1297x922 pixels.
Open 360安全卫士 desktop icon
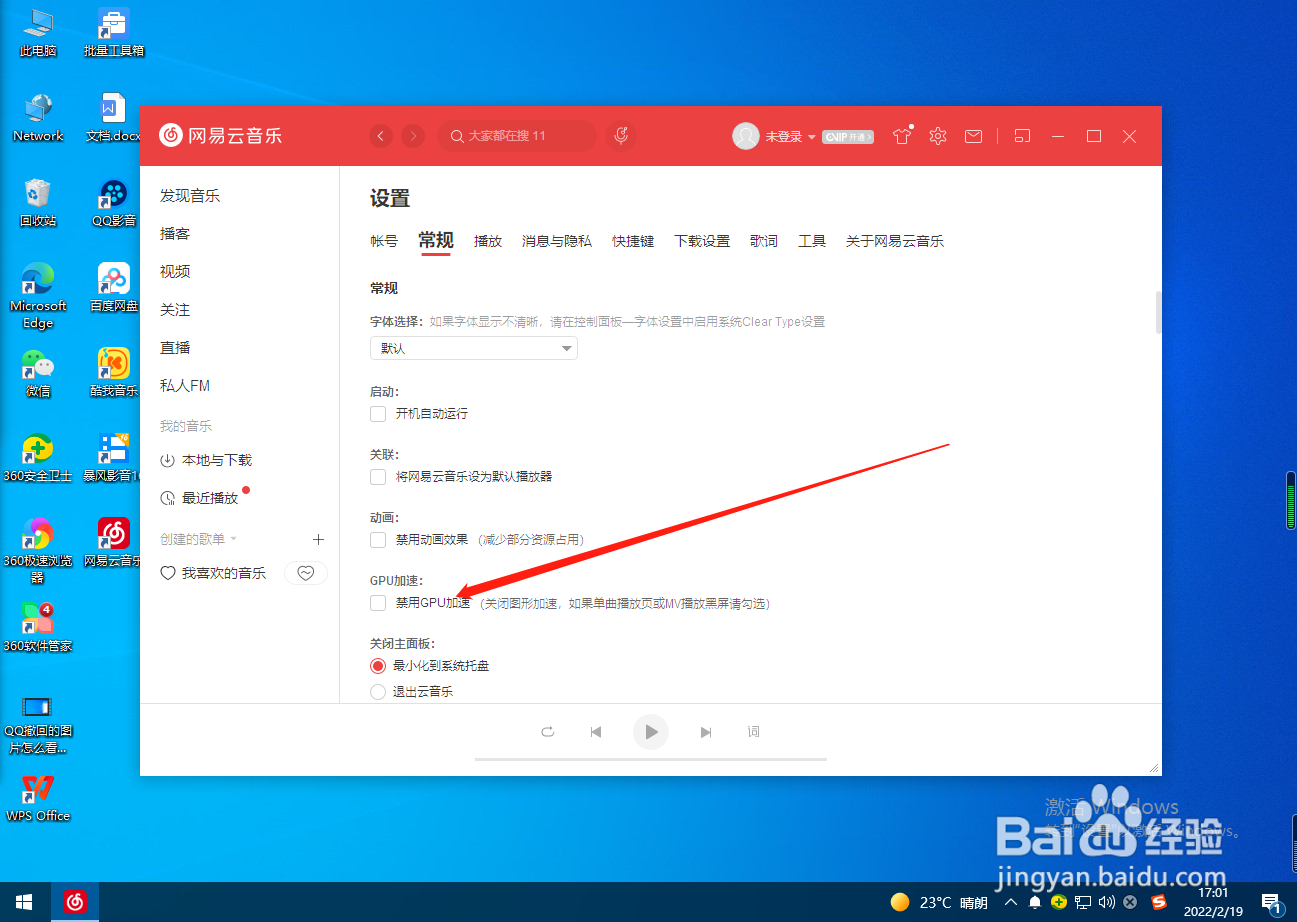pyautogui.click(x=38, y=458)
